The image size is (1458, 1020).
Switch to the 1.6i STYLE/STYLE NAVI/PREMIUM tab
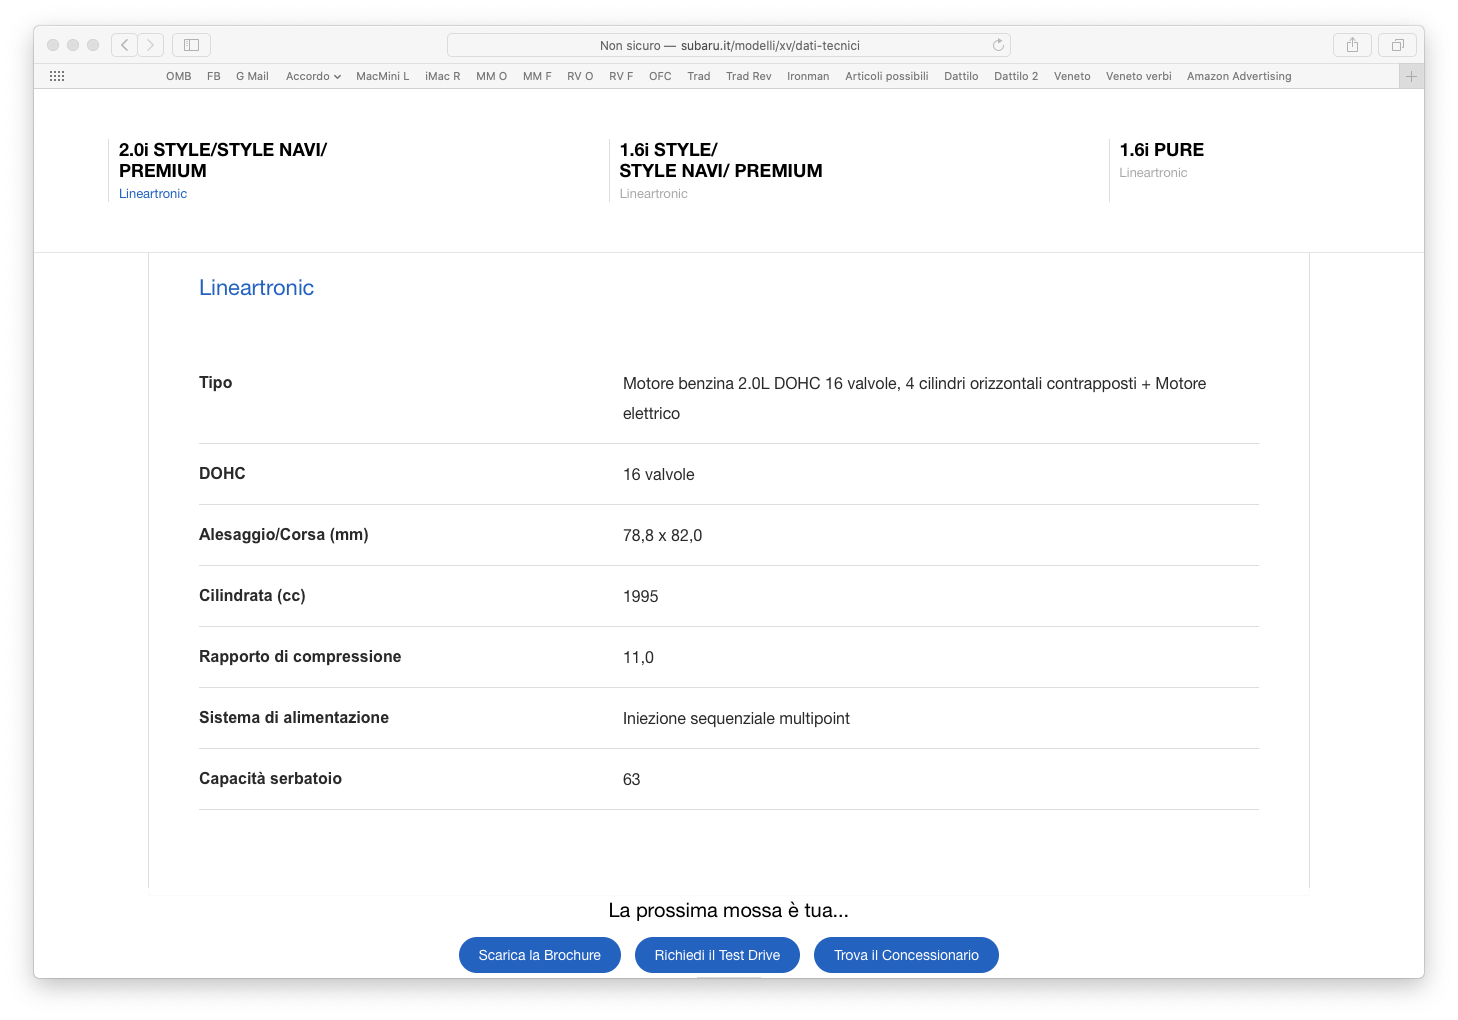pyautogui.click(x=720, y=161)
